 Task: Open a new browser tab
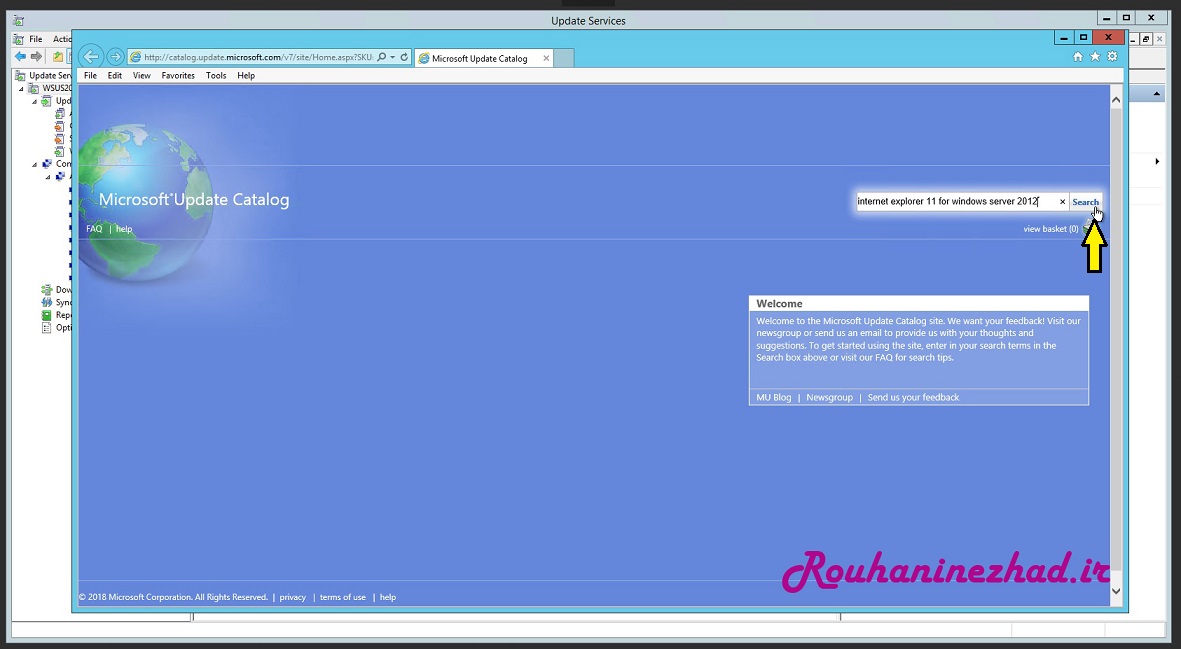point(565,58)
